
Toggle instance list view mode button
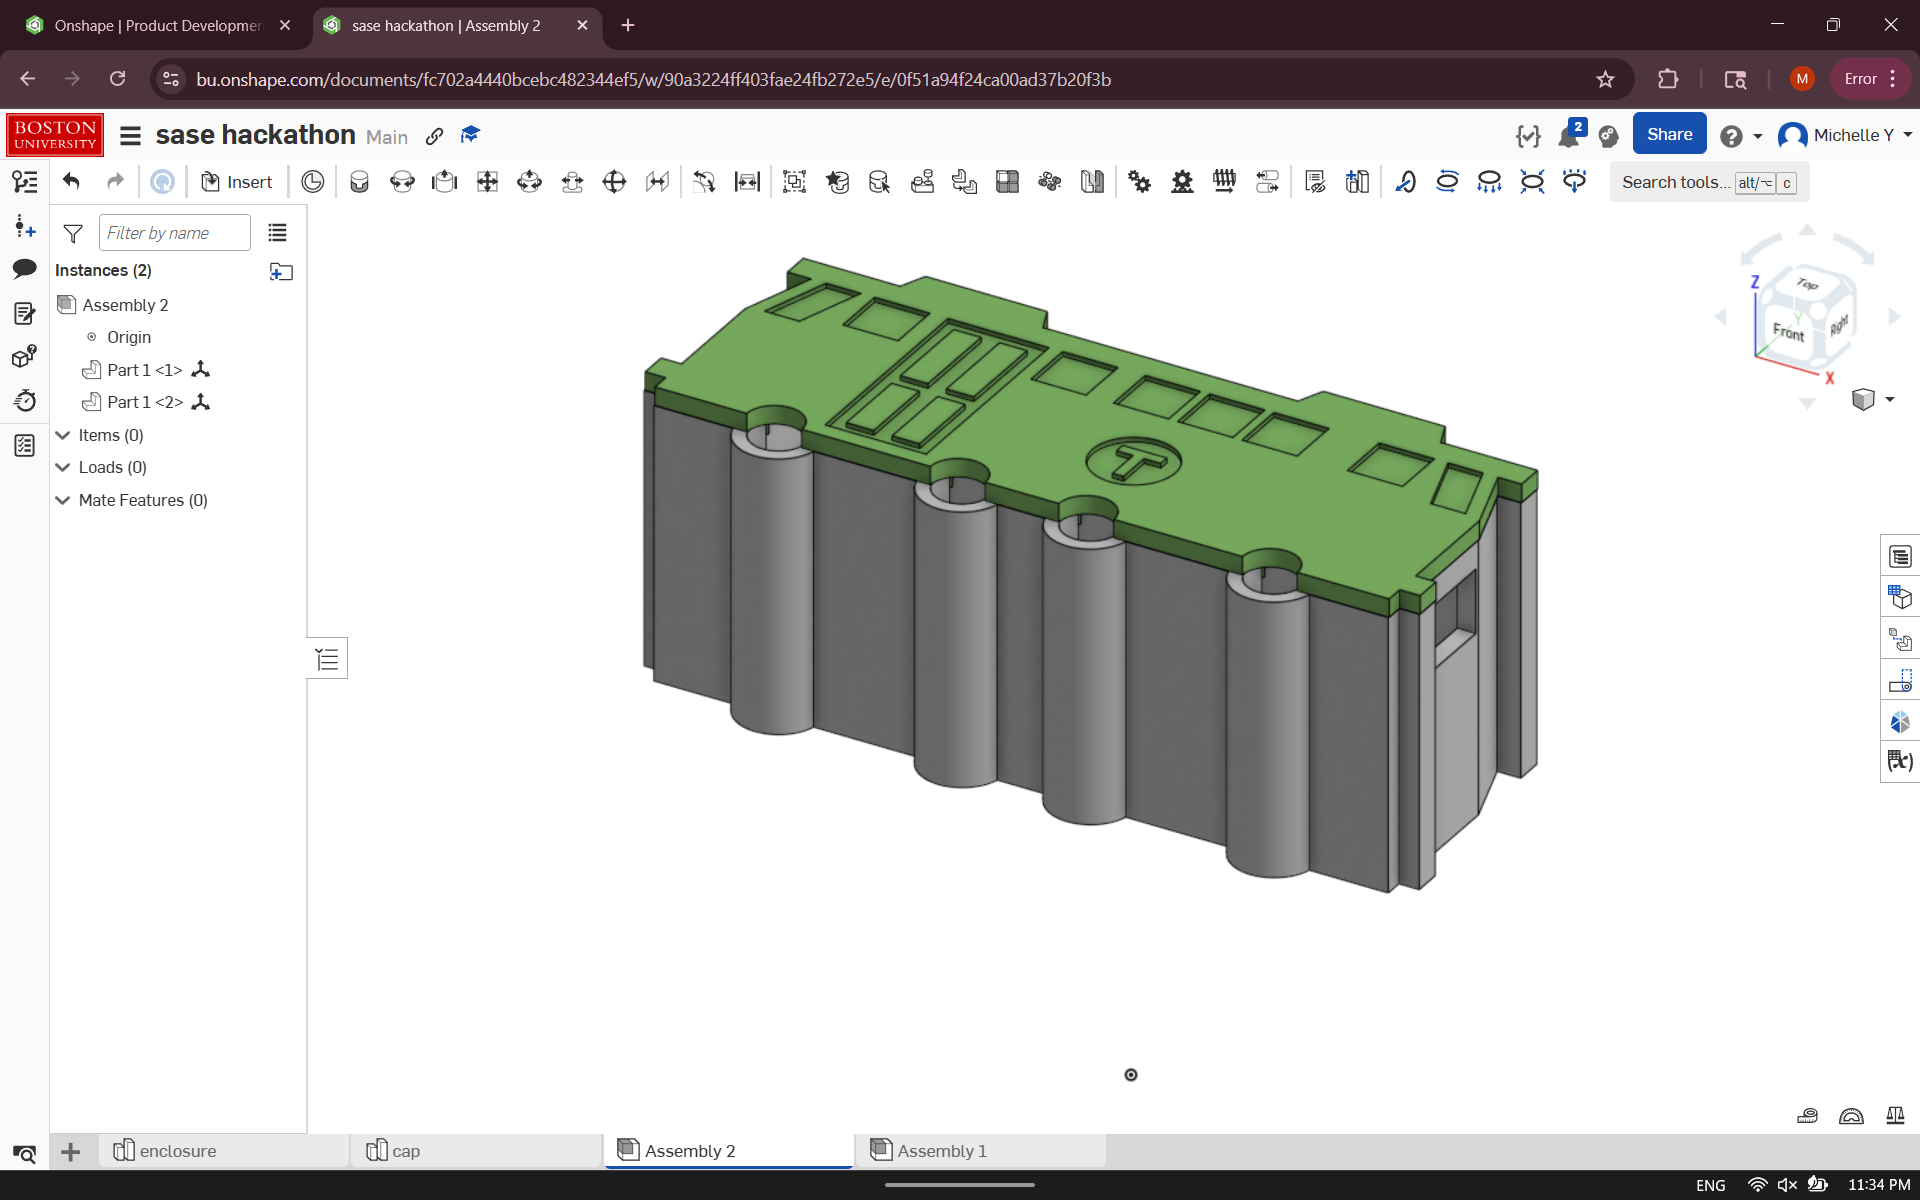click(x=277, y=233)
